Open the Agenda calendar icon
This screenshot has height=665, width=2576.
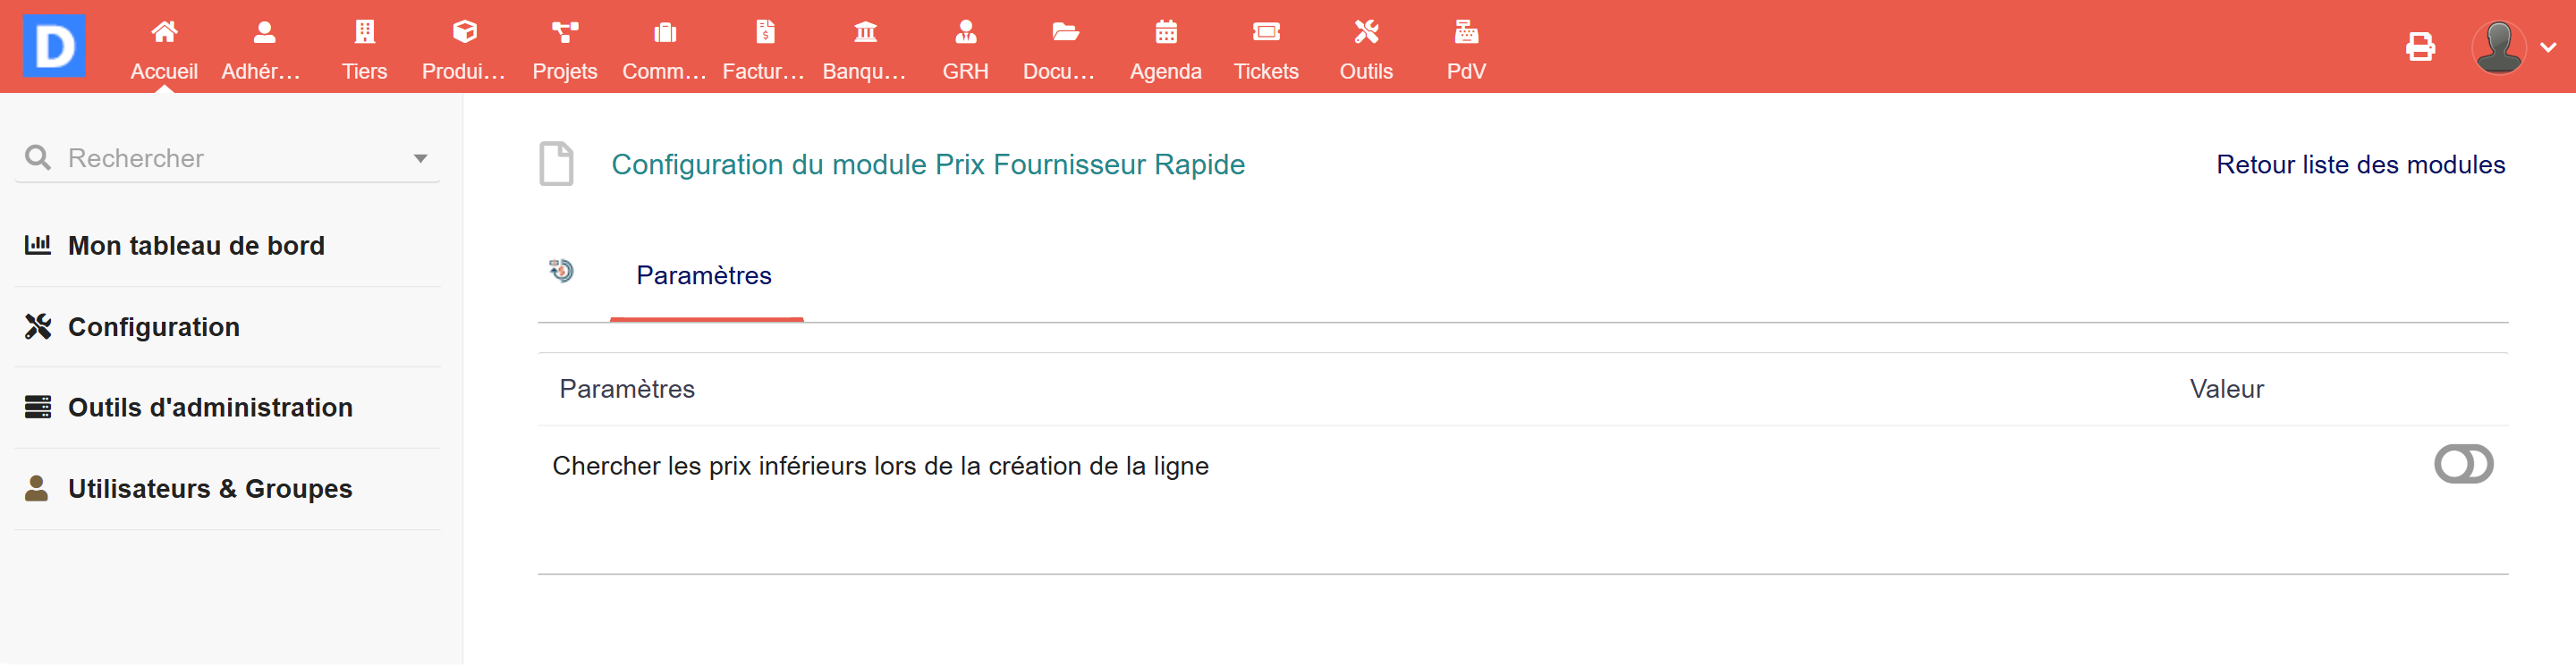pos(1165,33)
